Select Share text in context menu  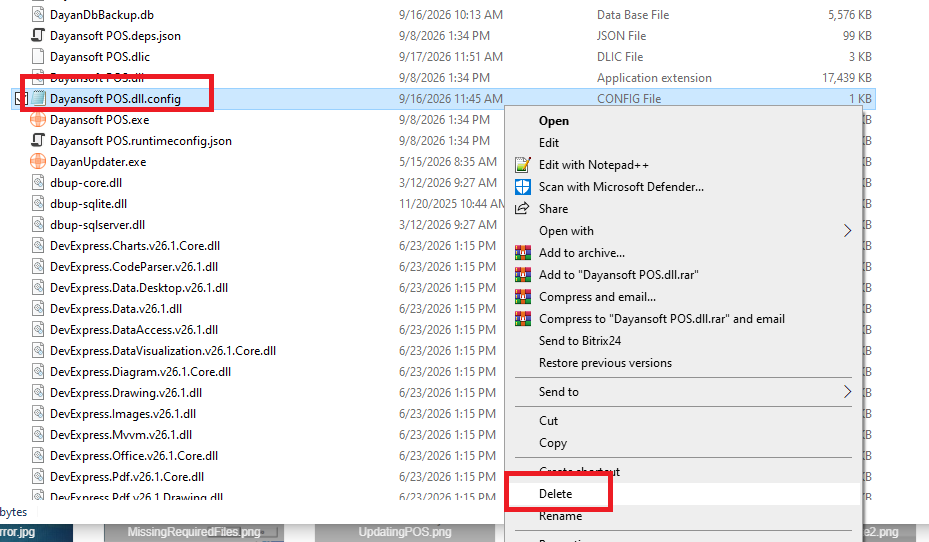pos(553,209)
